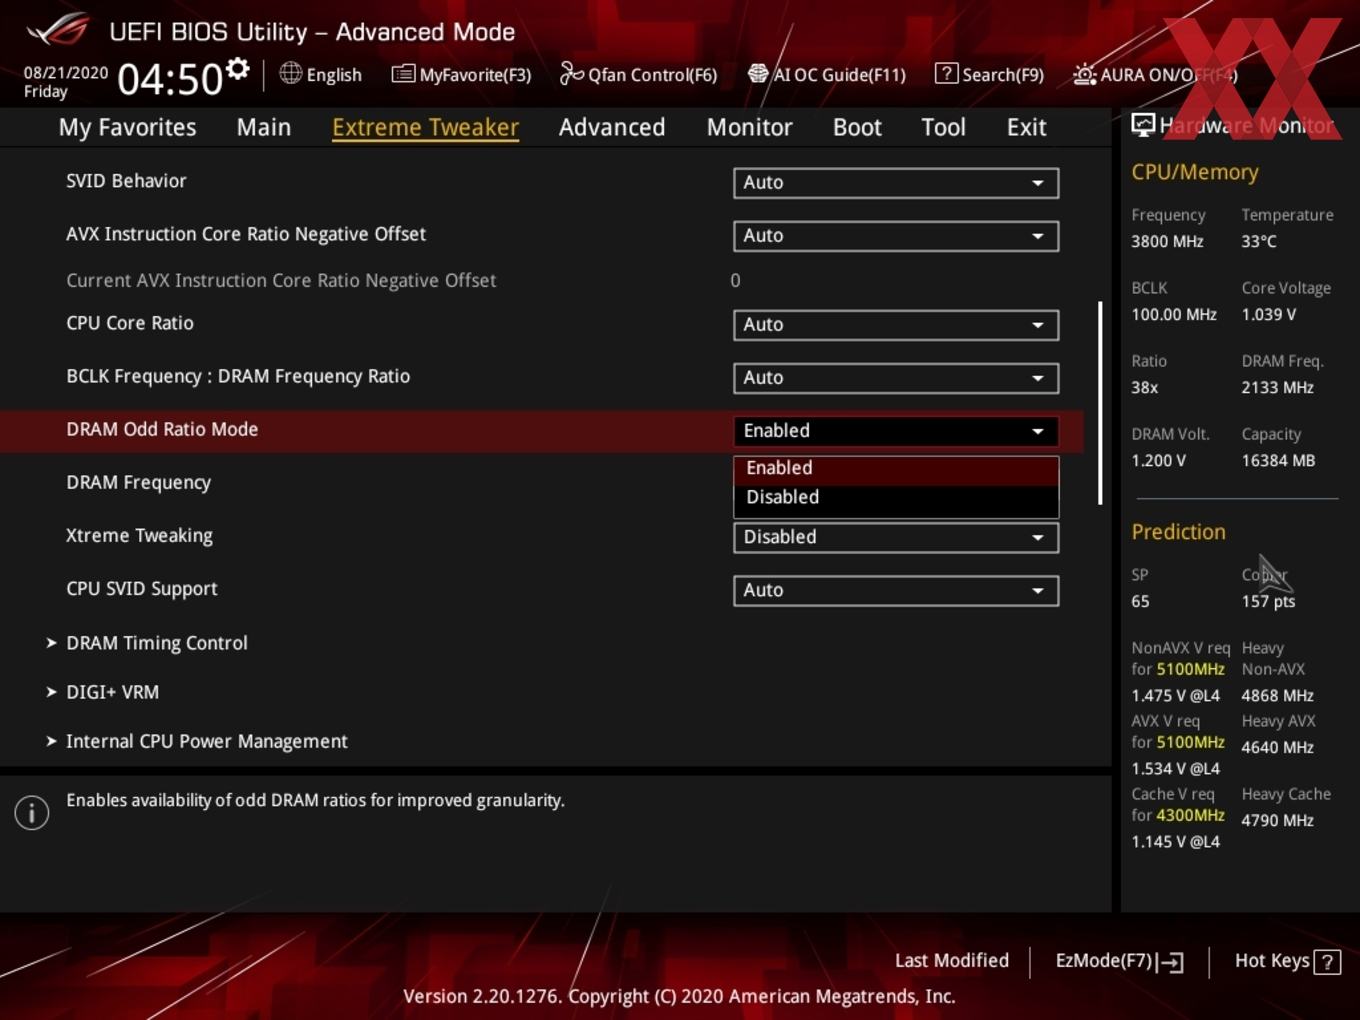
Task: Switch to Main tab
Action: [x=264, y=127]
